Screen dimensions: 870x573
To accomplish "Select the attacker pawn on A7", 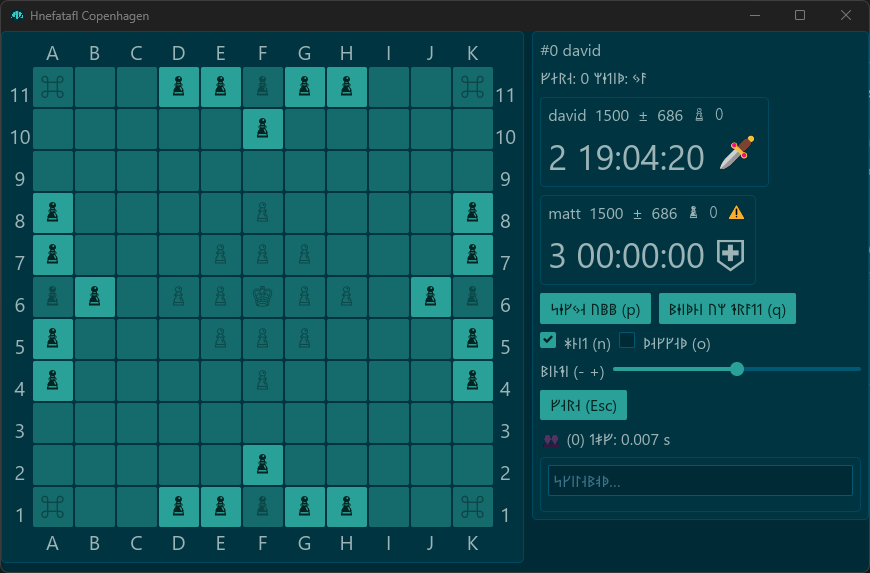I will (53, 255).
